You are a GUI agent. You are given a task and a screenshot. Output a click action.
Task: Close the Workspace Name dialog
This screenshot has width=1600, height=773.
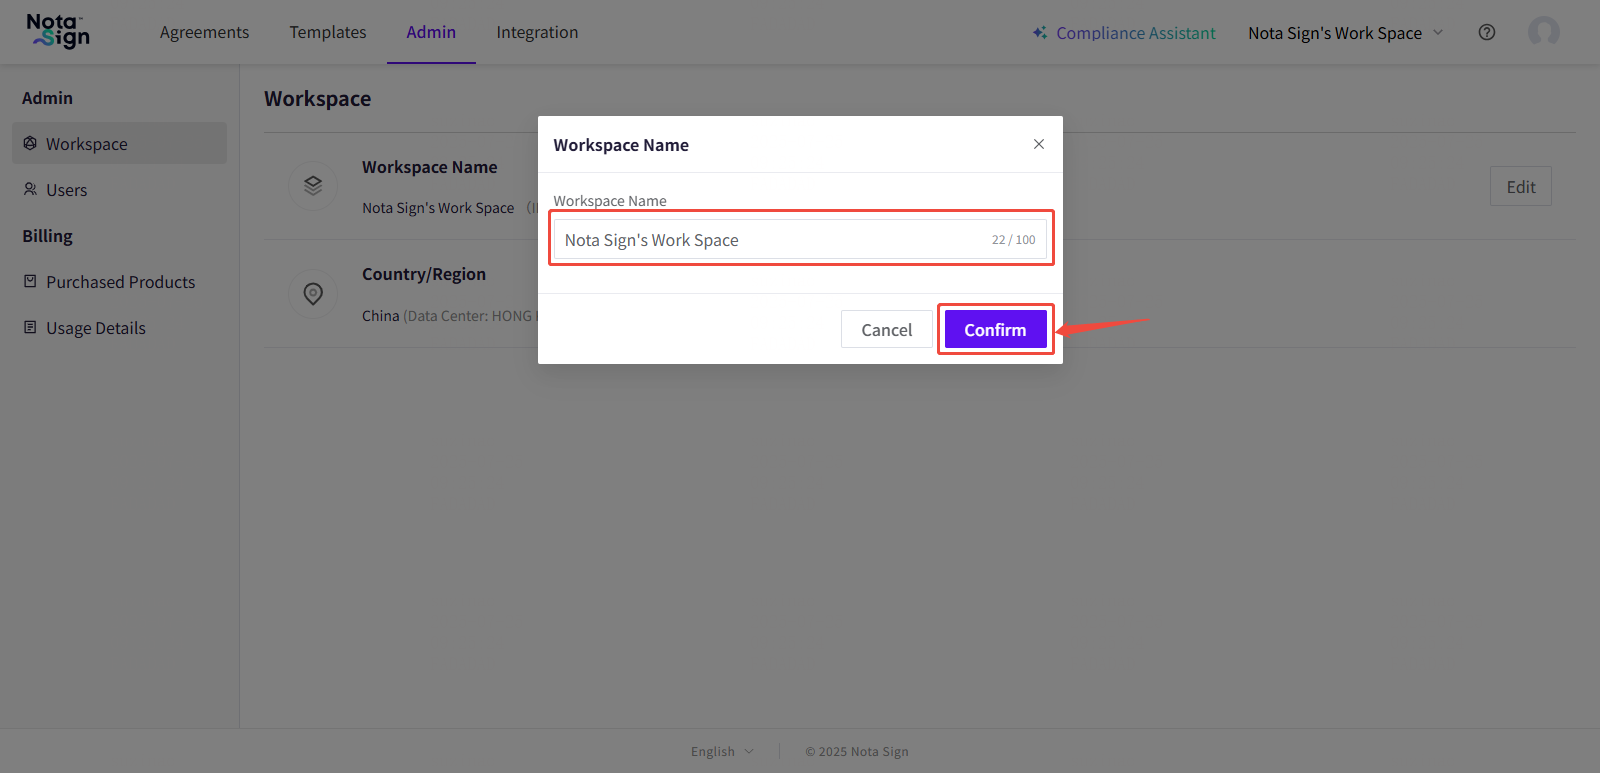[1039, 144]
